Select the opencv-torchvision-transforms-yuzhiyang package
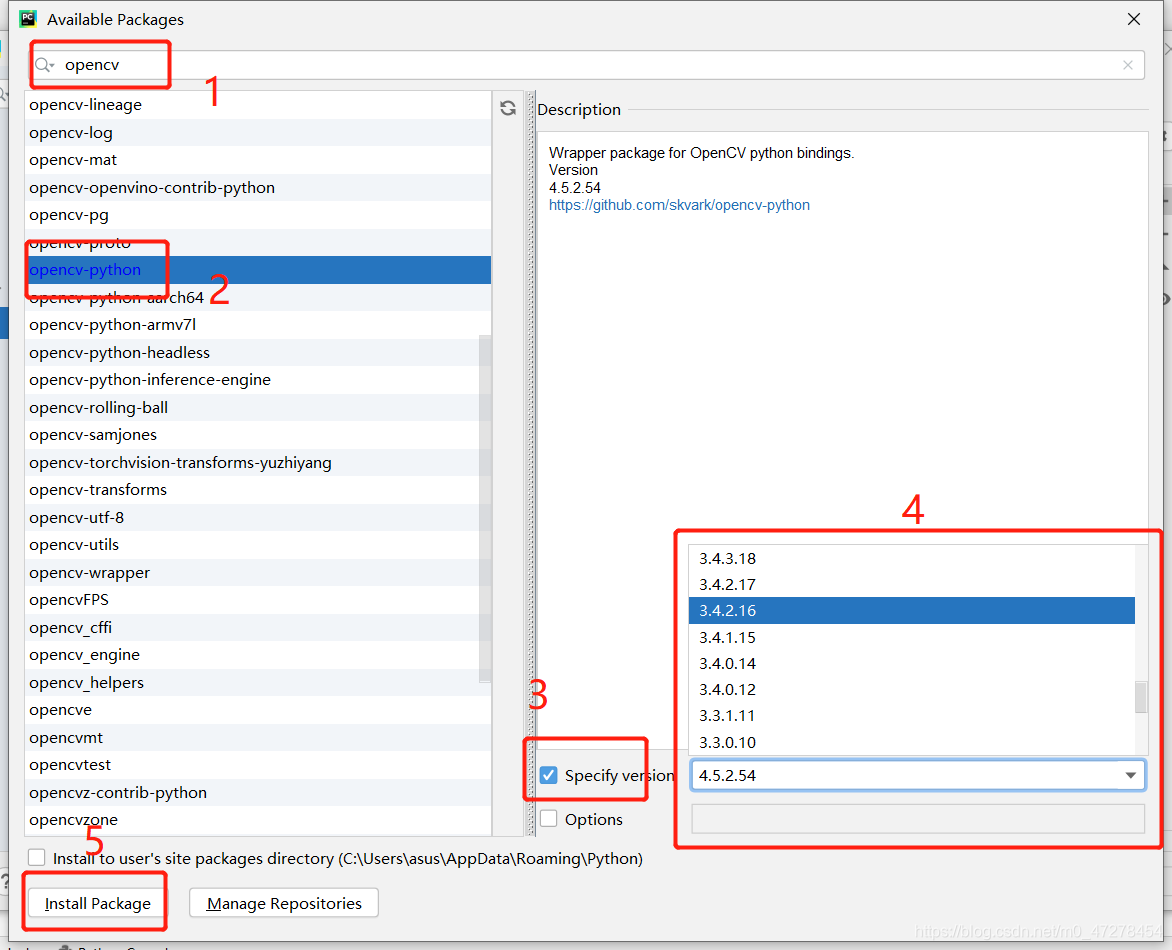The image size is (1172, 950). click(x=258, y=462)
